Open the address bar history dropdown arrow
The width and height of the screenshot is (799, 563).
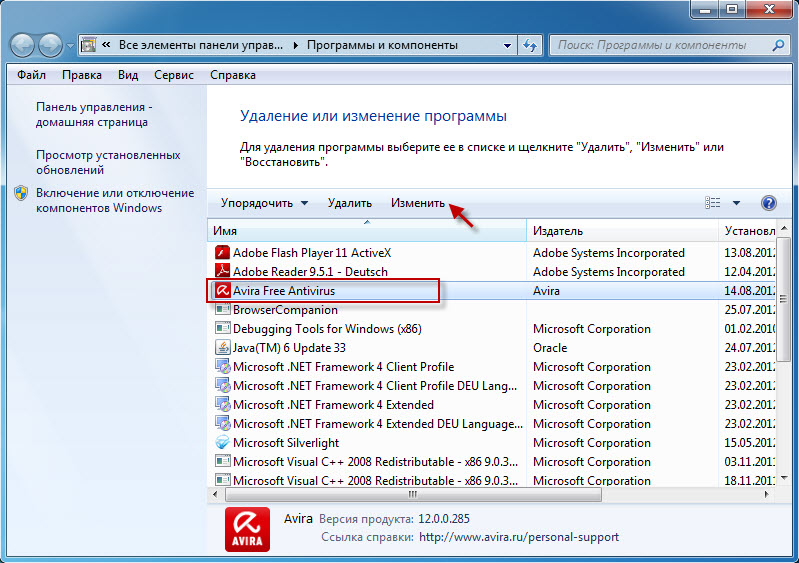tap(507, 45)
